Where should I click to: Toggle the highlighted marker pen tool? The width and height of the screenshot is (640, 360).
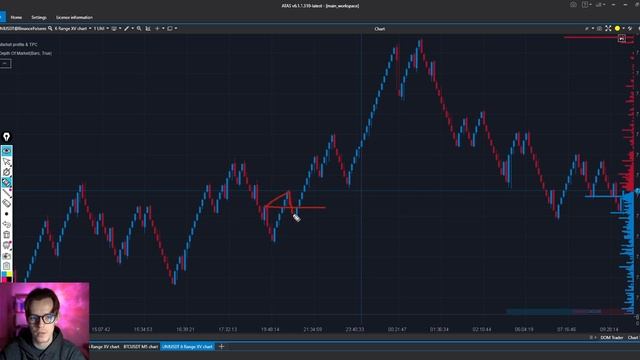tap(7, 182)
